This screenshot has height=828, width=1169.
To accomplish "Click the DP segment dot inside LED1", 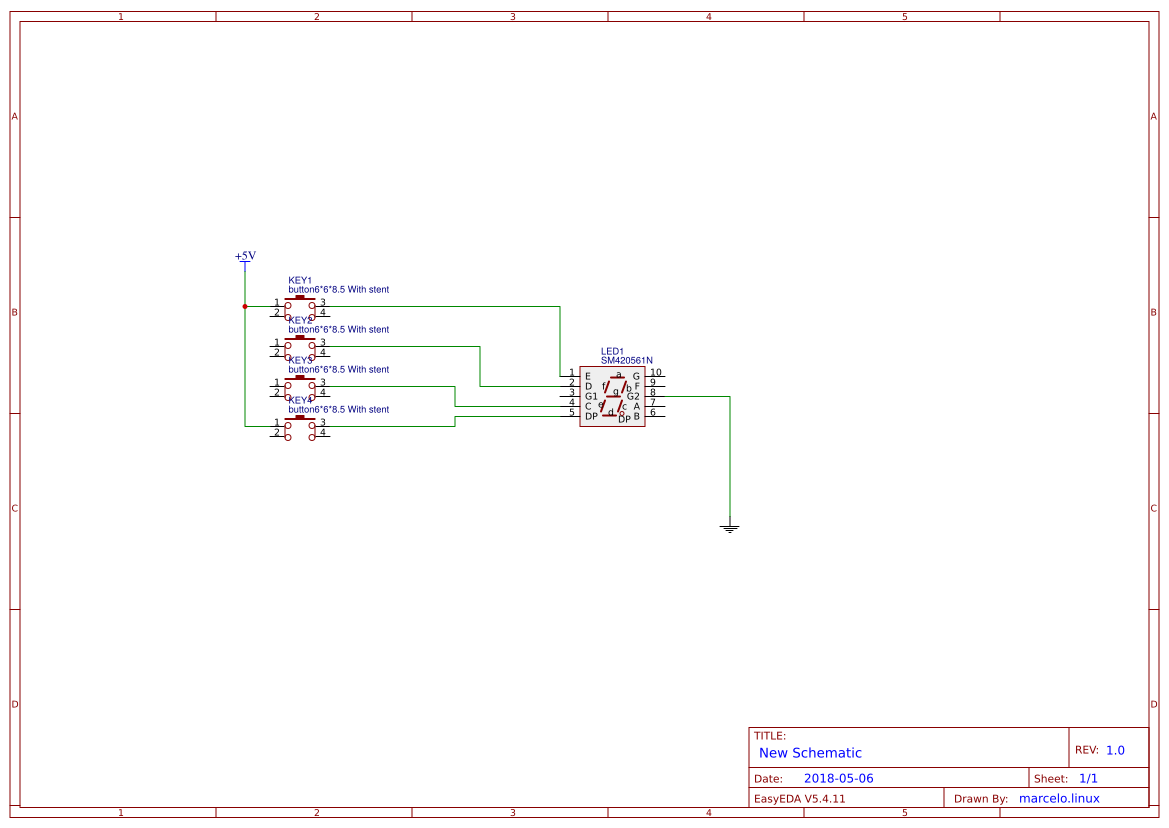I will [622, 415].
